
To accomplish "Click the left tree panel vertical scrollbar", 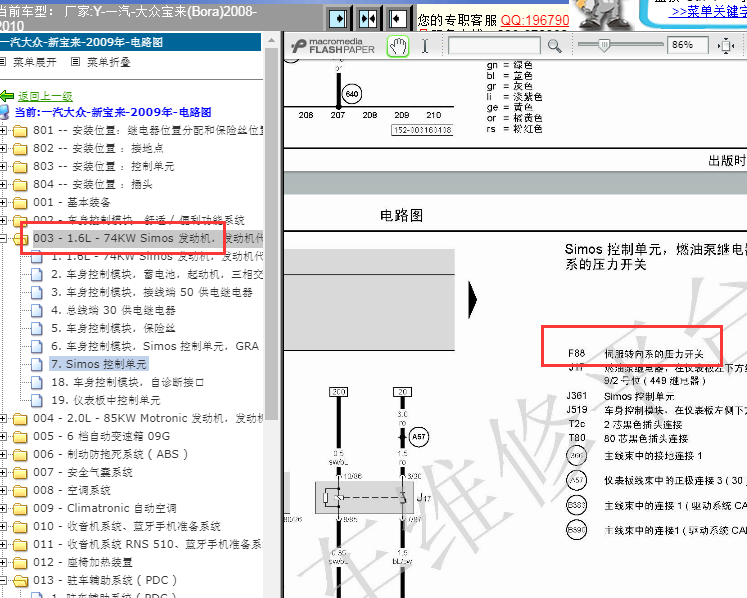I will pos(271,233).
